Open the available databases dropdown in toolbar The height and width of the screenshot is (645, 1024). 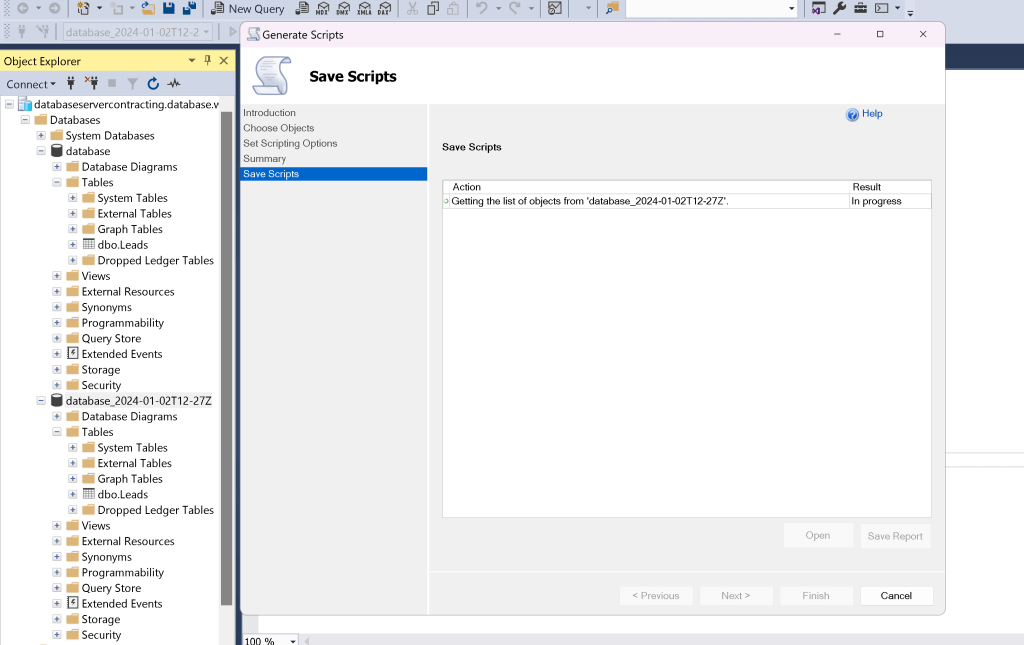point(206,31)
